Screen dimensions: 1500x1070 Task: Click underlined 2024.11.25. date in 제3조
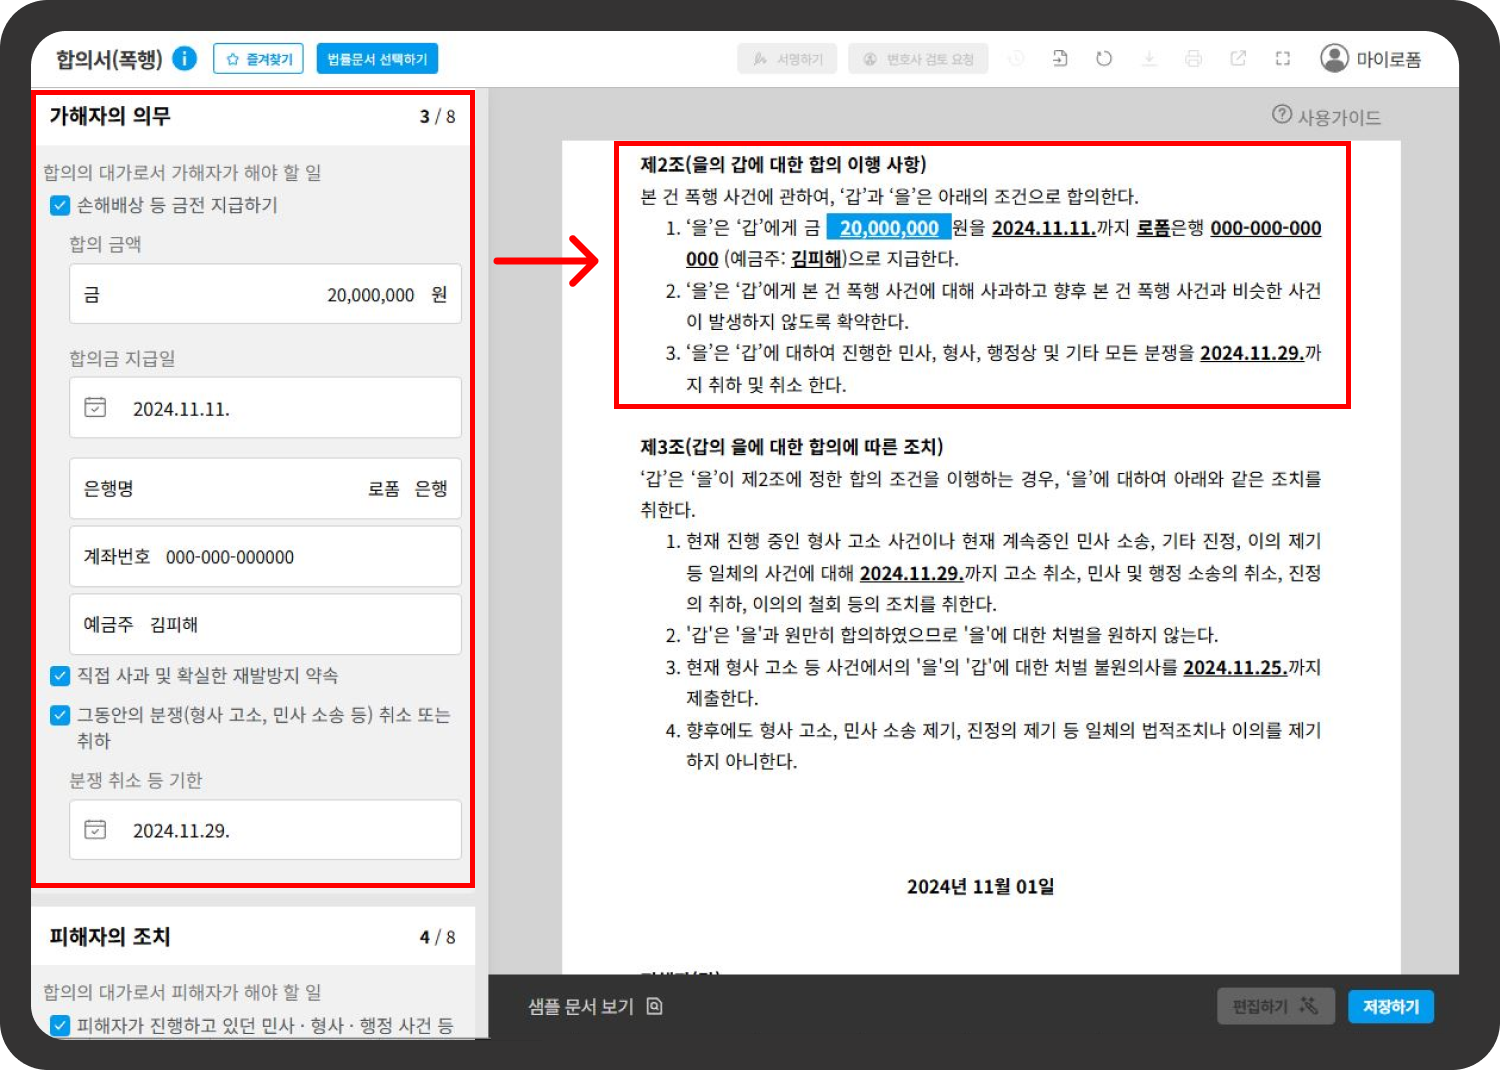pos(1235,667)
